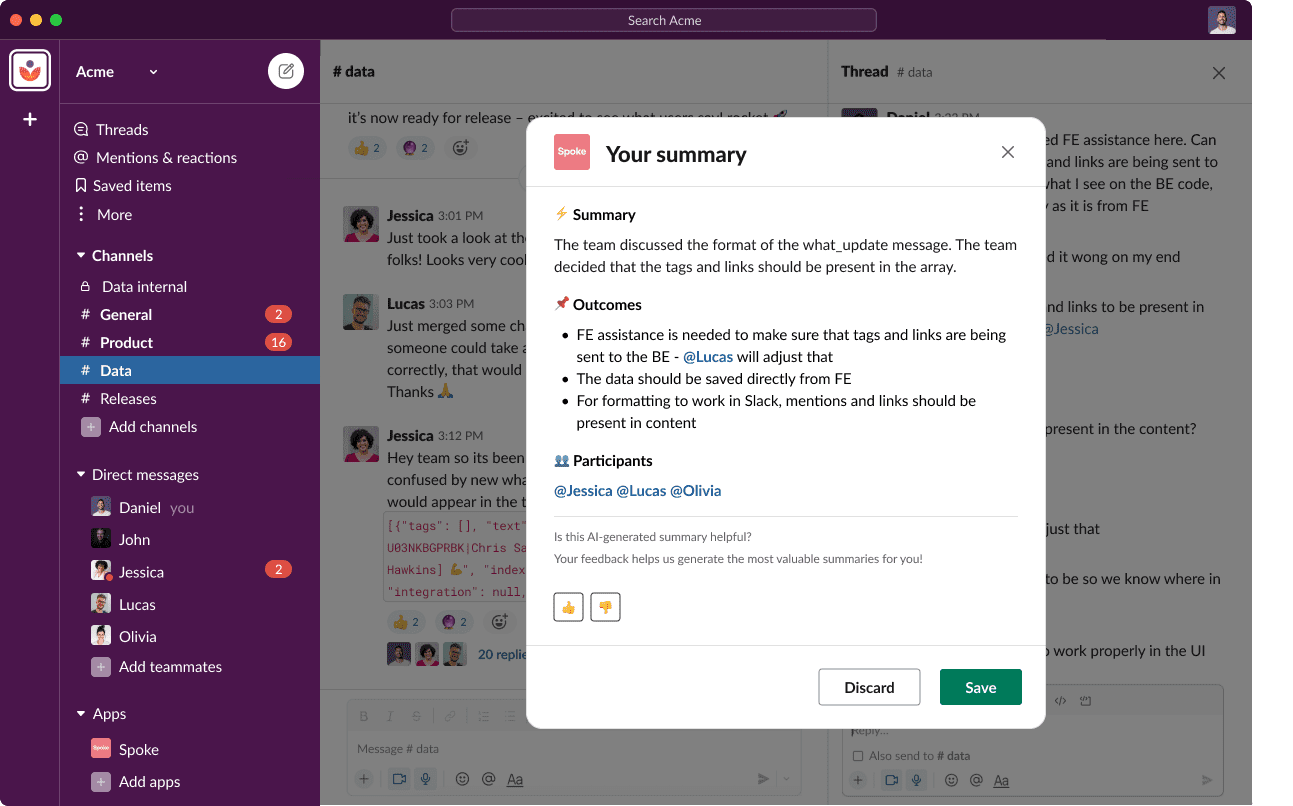The height and width of the screenshot is (806, 1293).
Task: Toggle italic in channel composer toolbar
Action: coord(390,716)
